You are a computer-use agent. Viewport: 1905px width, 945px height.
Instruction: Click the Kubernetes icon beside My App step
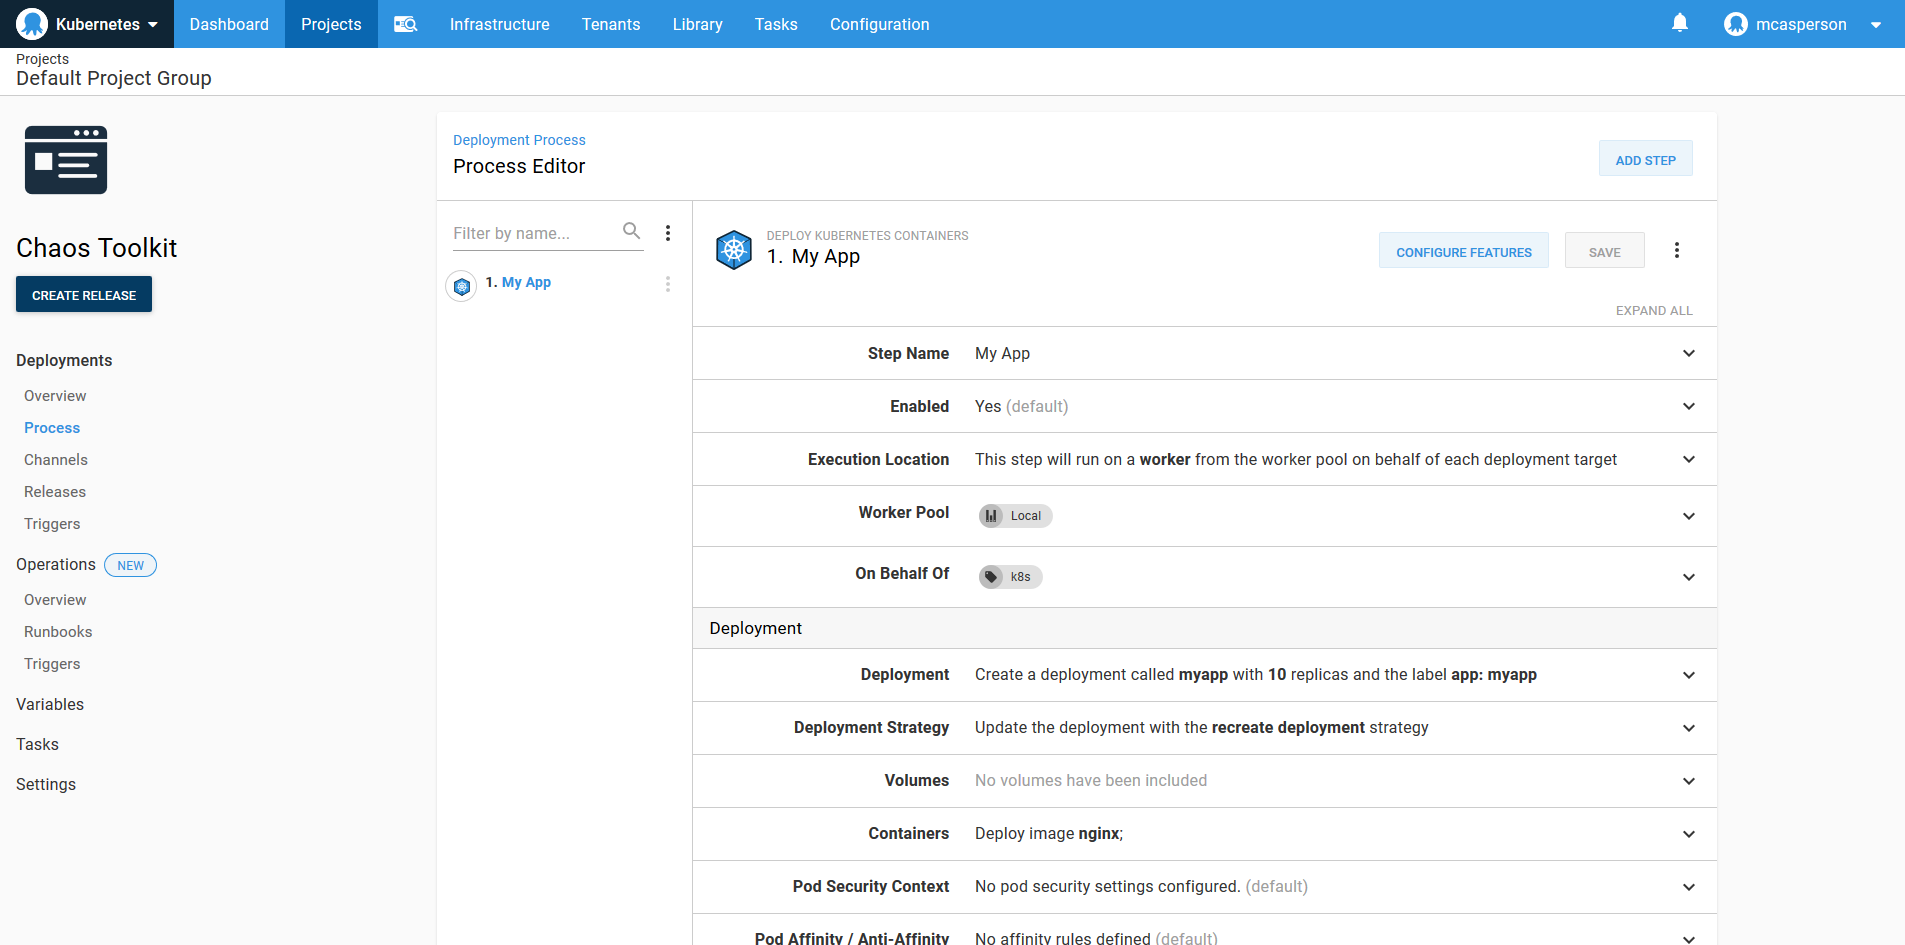[x=461, y=286]
